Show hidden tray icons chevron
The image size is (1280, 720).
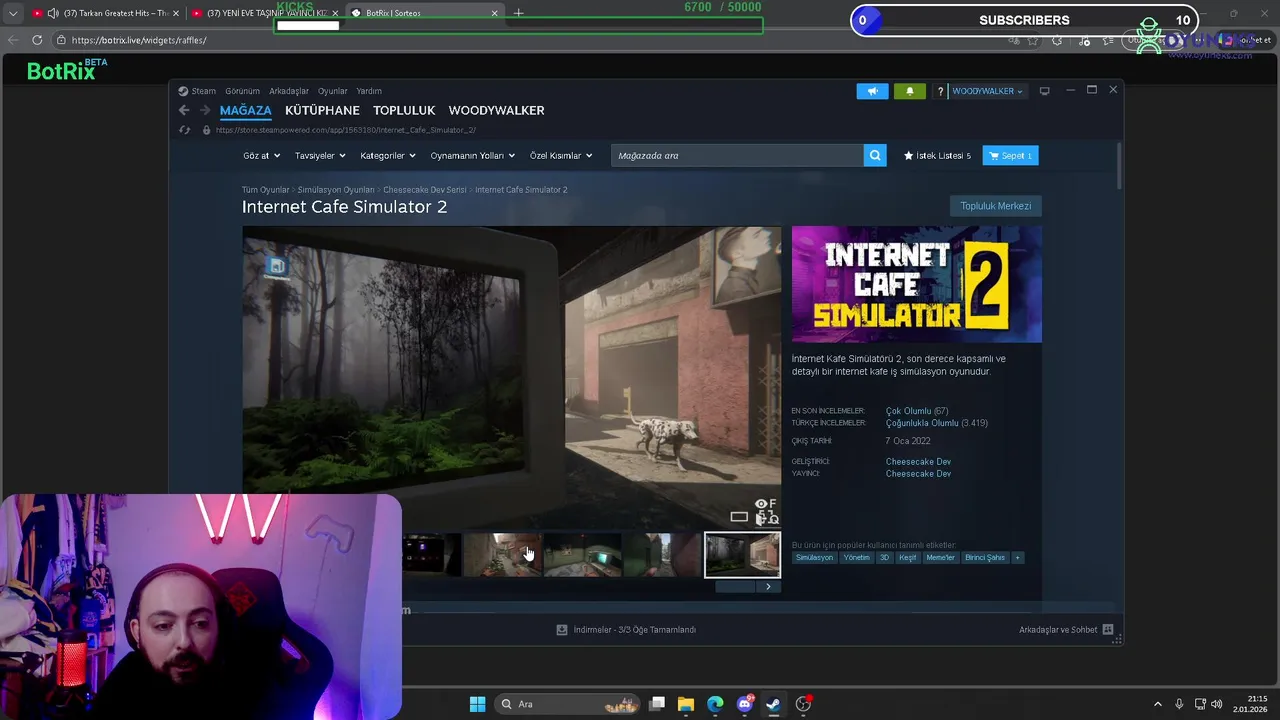[1158, 704]
